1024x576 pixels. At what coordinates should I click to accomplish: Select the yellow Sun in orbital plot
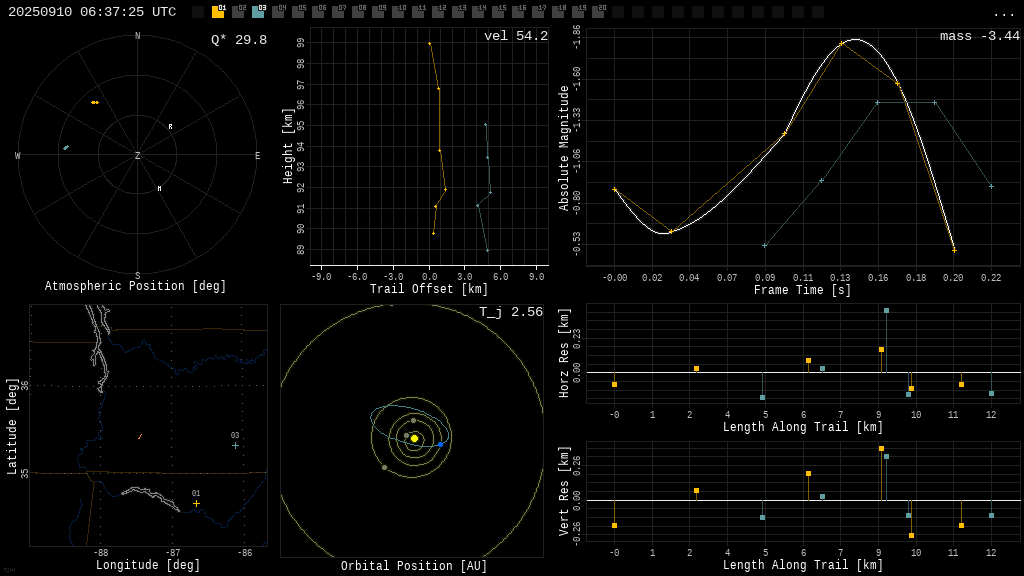point(414,438)
